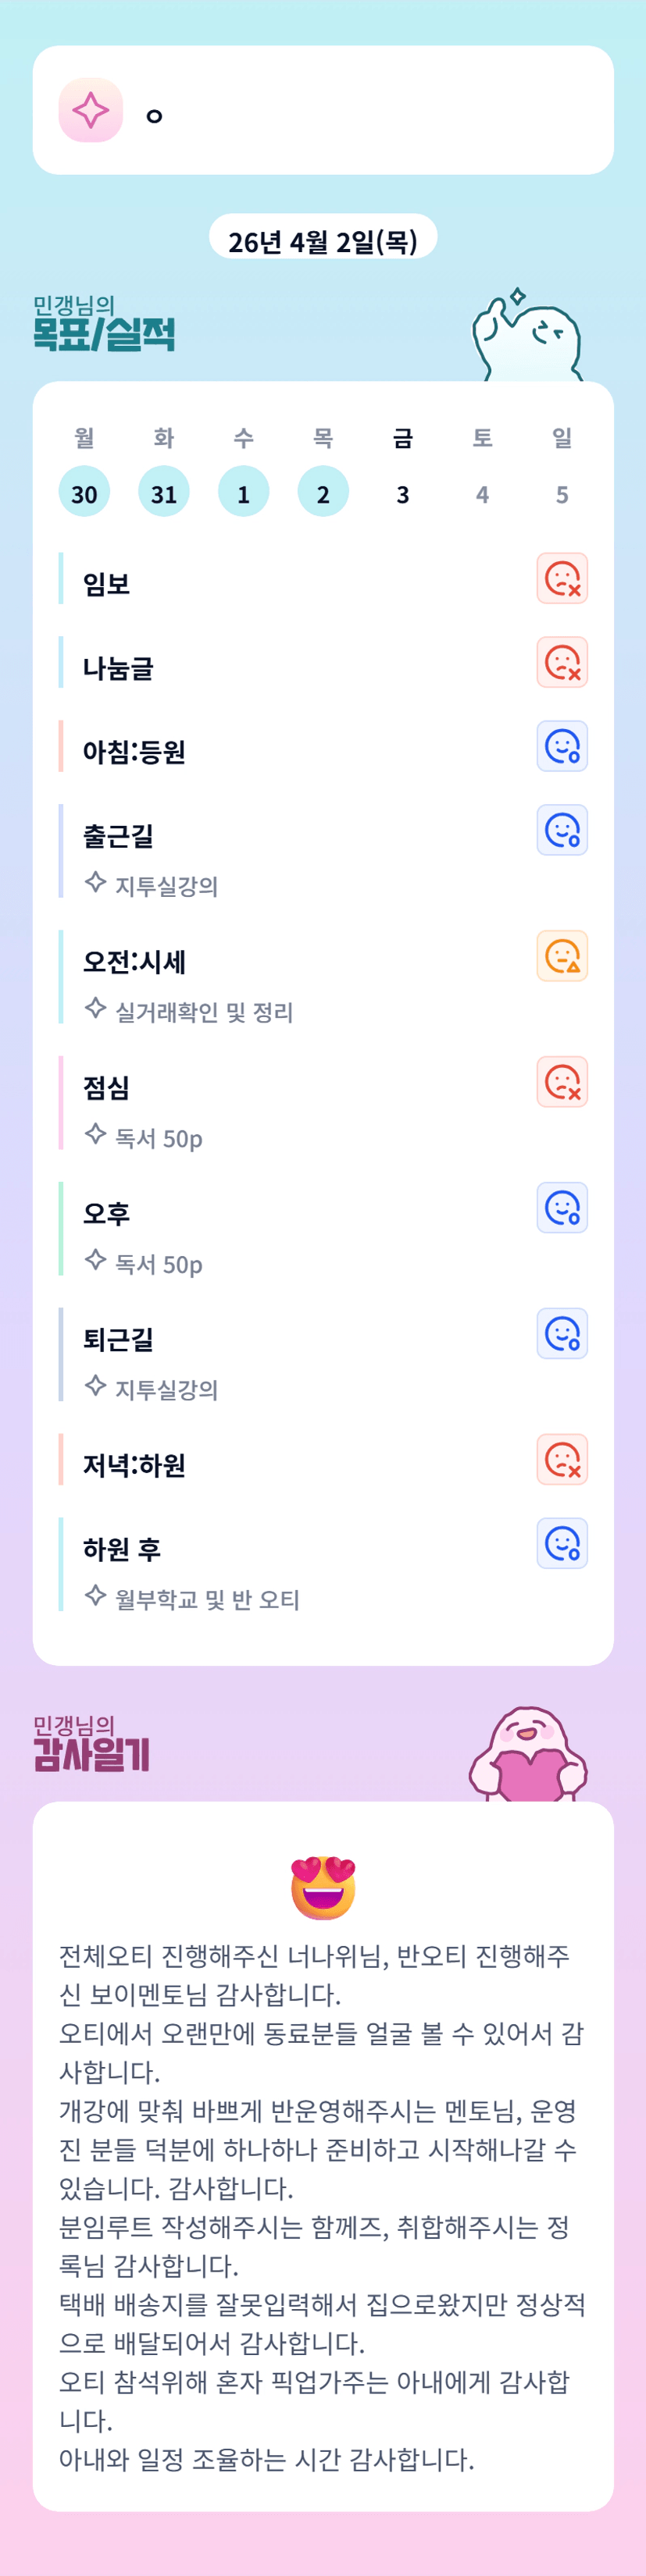Tap the blue smiley icon for 아침:등원
Screen dimensions: 646x2576
point(562,747)
